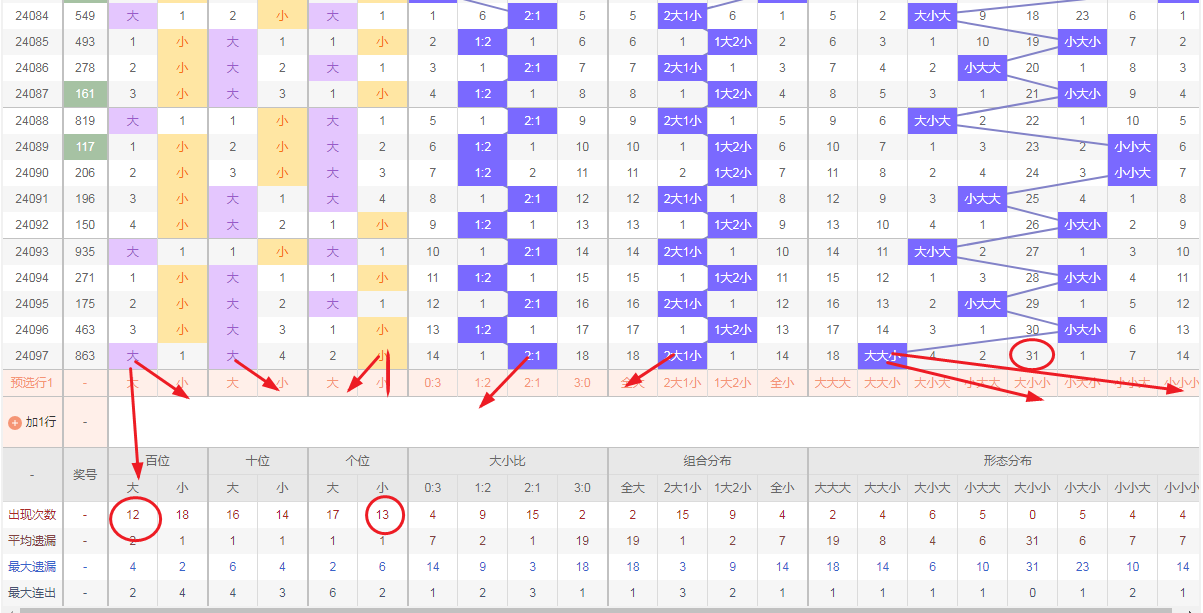Choose 大小大 in the preselection row
Viewport: 1203px width, 613px height.
coord(932,382)
